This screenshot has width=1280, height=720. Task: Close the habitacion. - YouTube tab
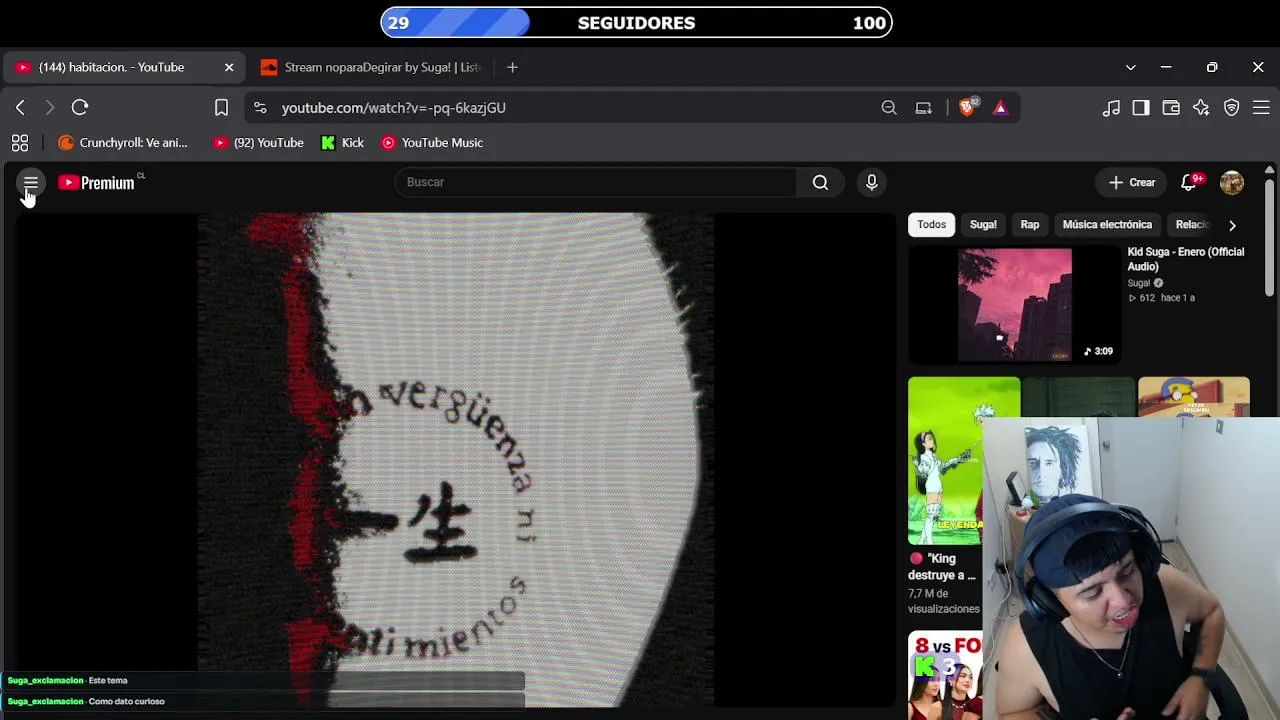pos(229,67)
